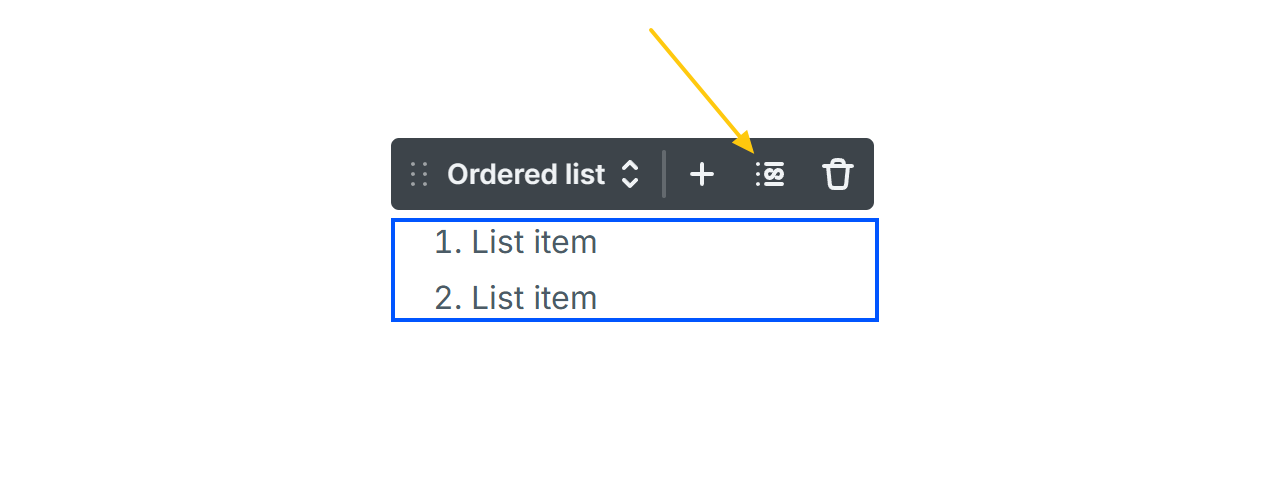The width and height of the screenshot is (1273, 477).
Task: Click the second List item text
Action: click(534, 298)
